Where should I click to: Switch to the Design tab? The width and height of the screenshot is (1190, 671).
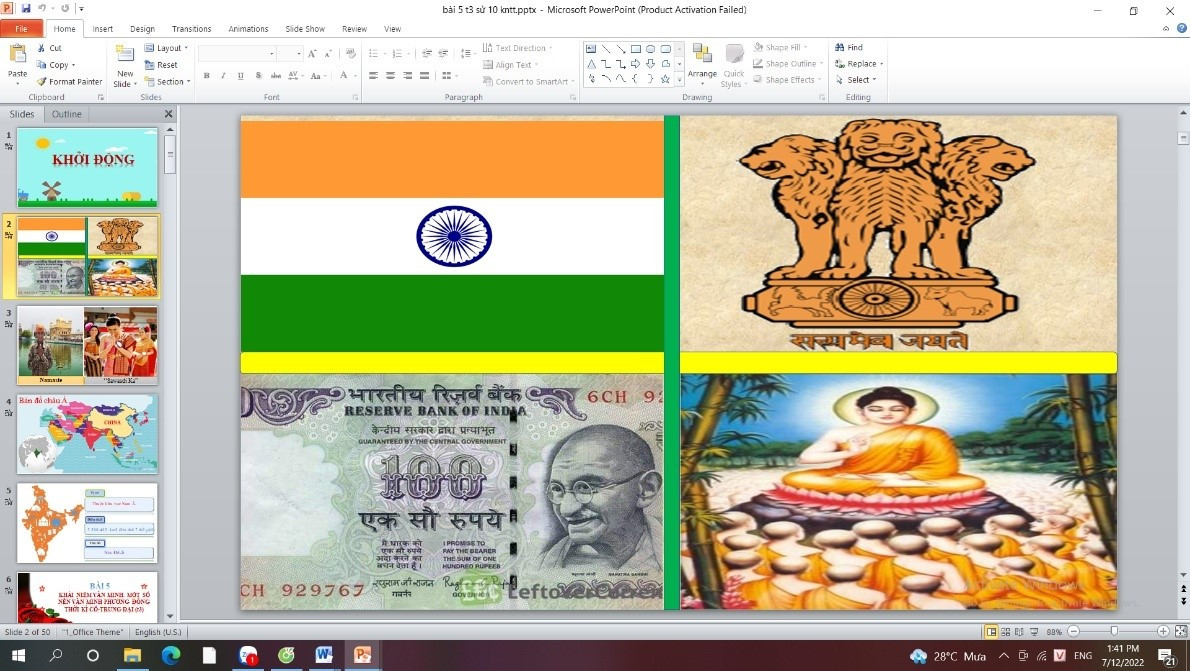pos(142,29)
